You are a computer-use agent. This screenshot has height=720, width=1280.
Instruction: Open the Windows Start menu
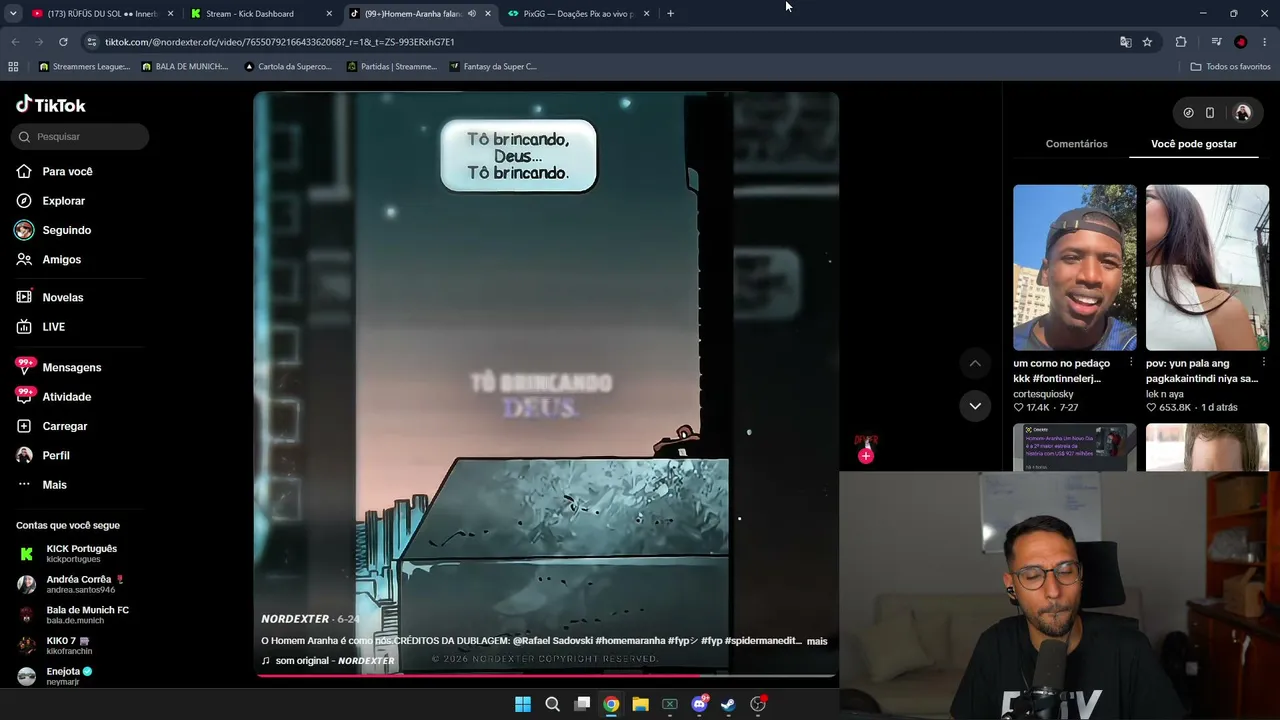click(x=523, y=704)
